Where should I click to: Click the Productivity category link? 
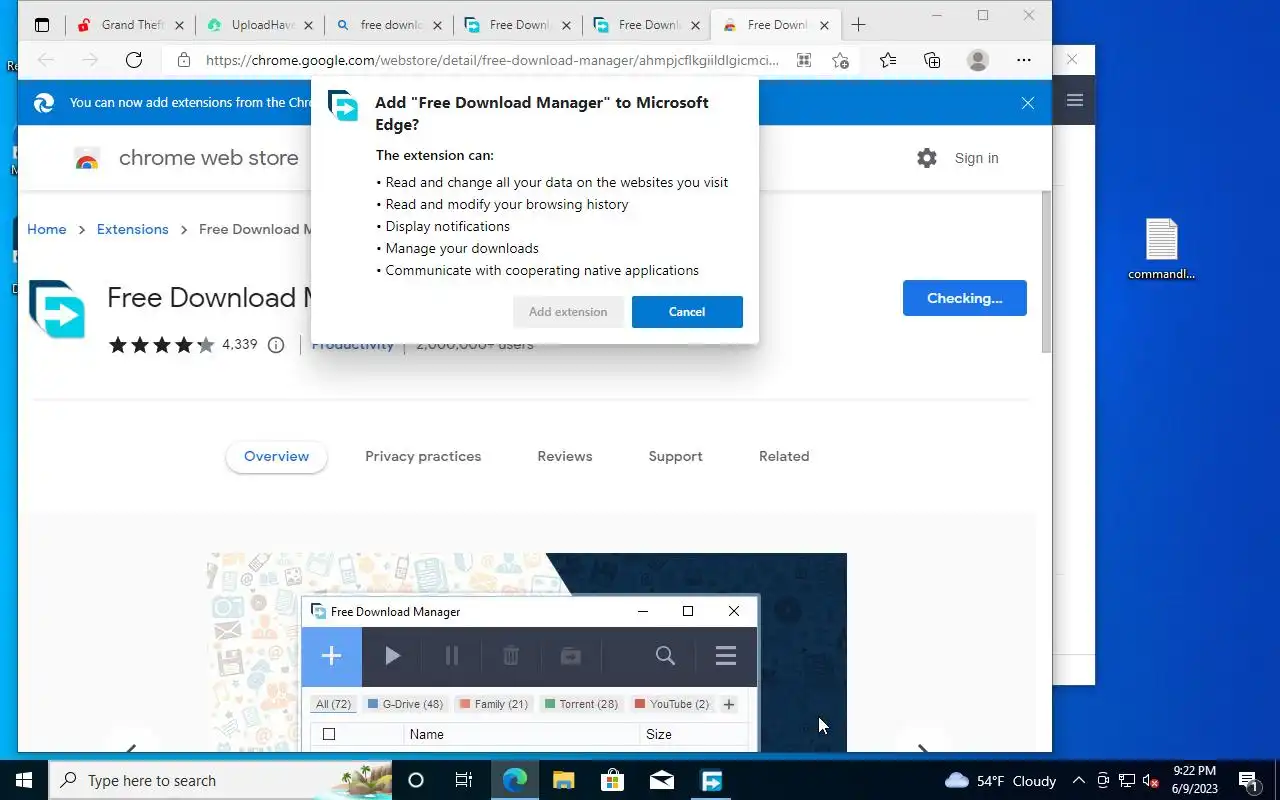pos(353,345)
